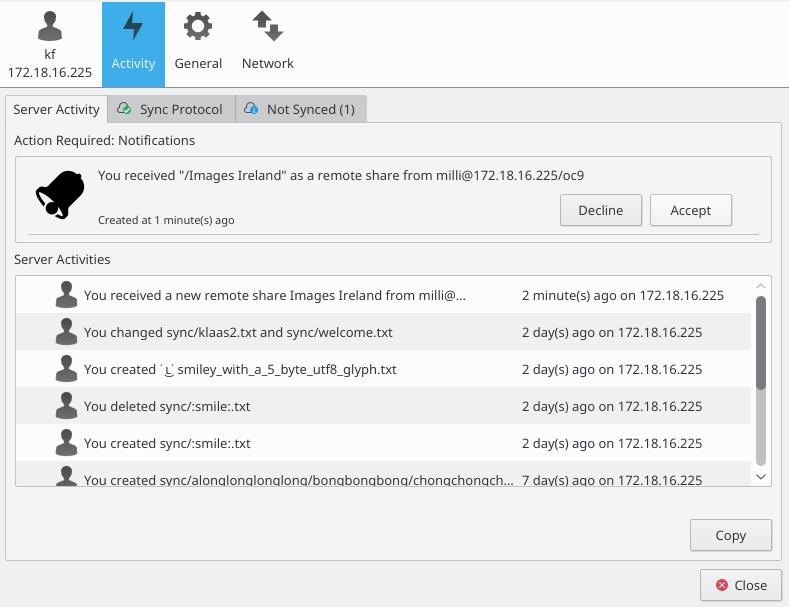Click avatar icon next to klaas2.txt change
Image resolution: width=789 pixels, height=607 pixels.
coord(67,332)
